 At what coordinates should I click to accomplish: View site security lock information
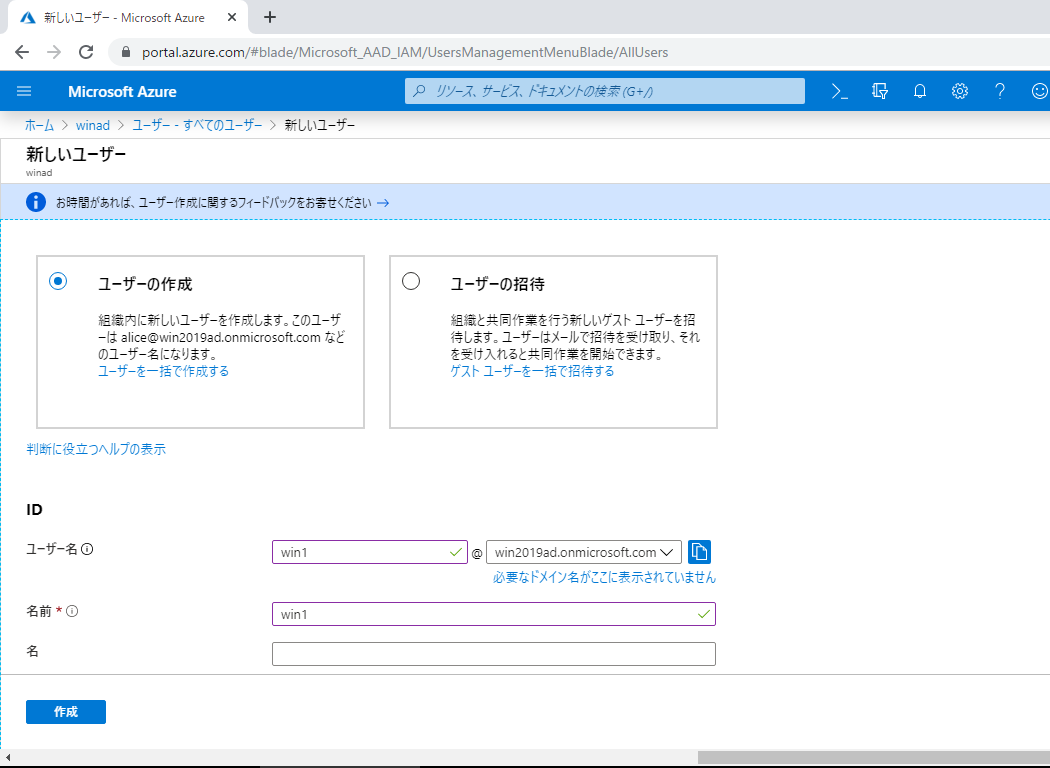pyautogui.click(x=125, y=52)
